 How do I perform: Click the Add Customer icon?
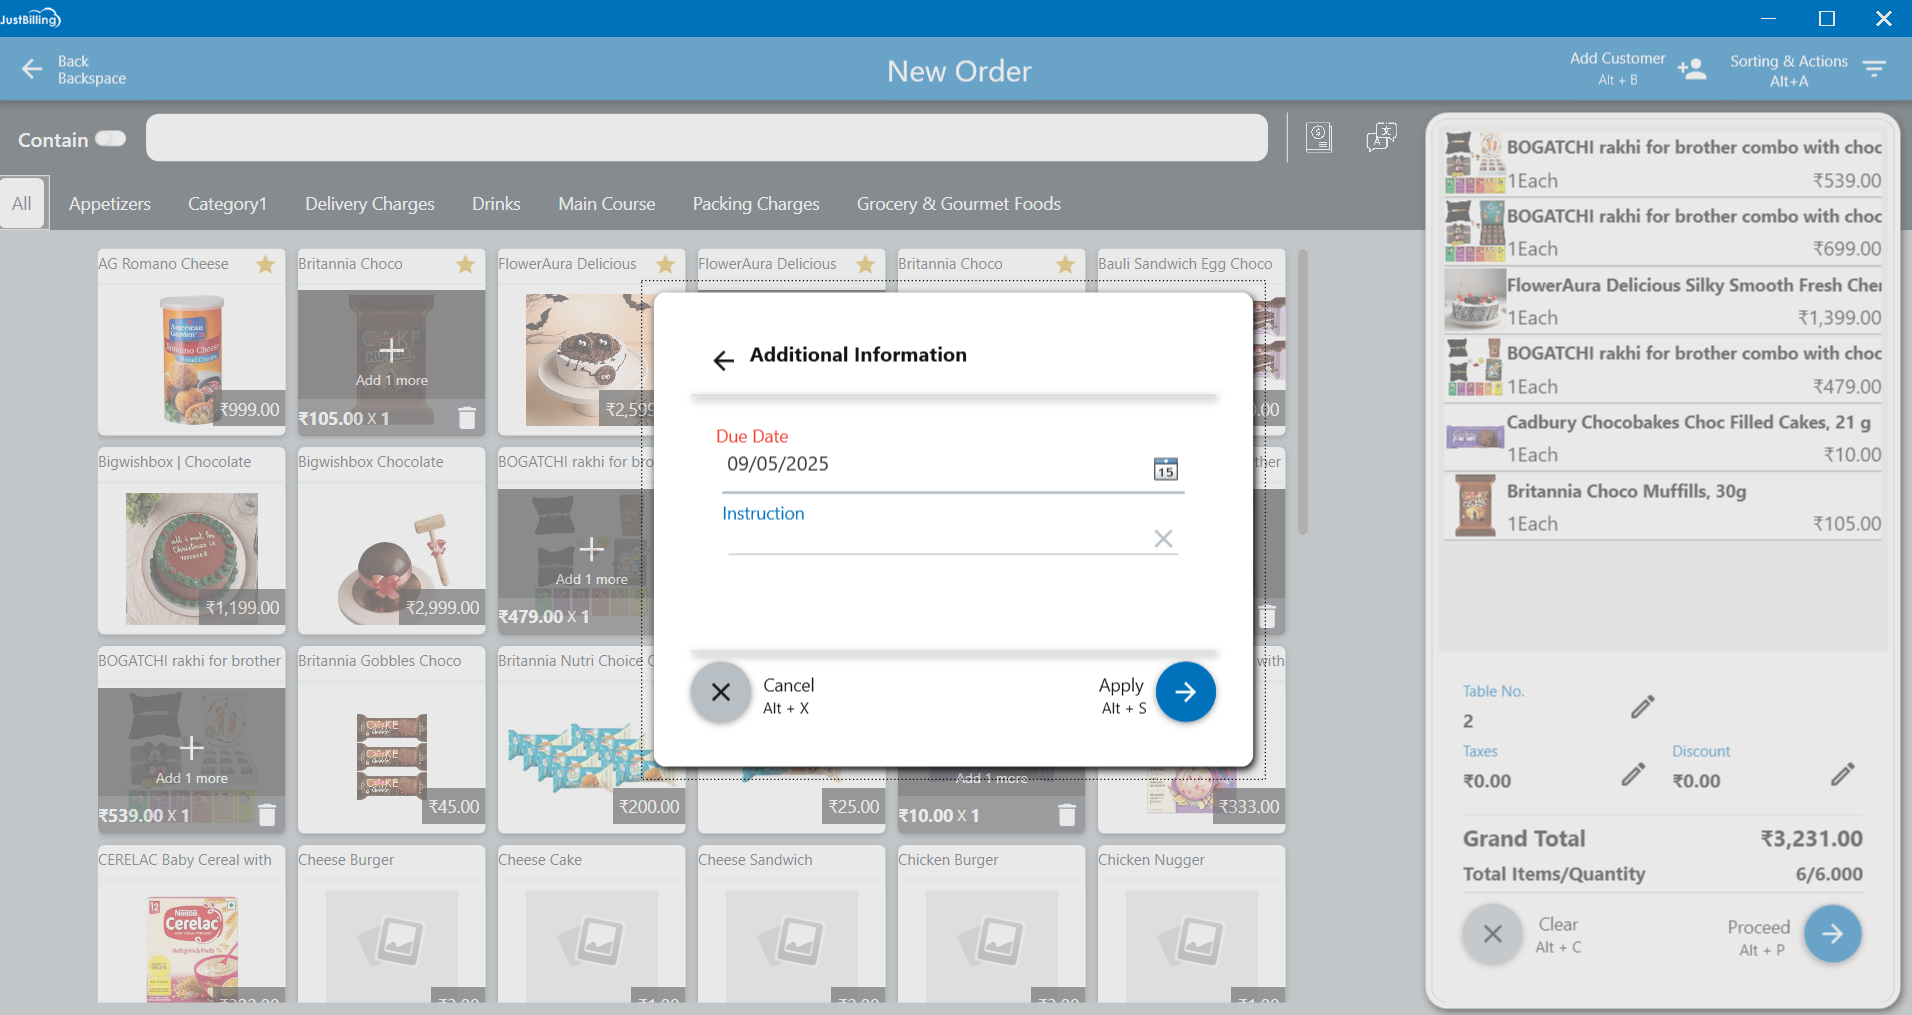(x=1691, y=69)
